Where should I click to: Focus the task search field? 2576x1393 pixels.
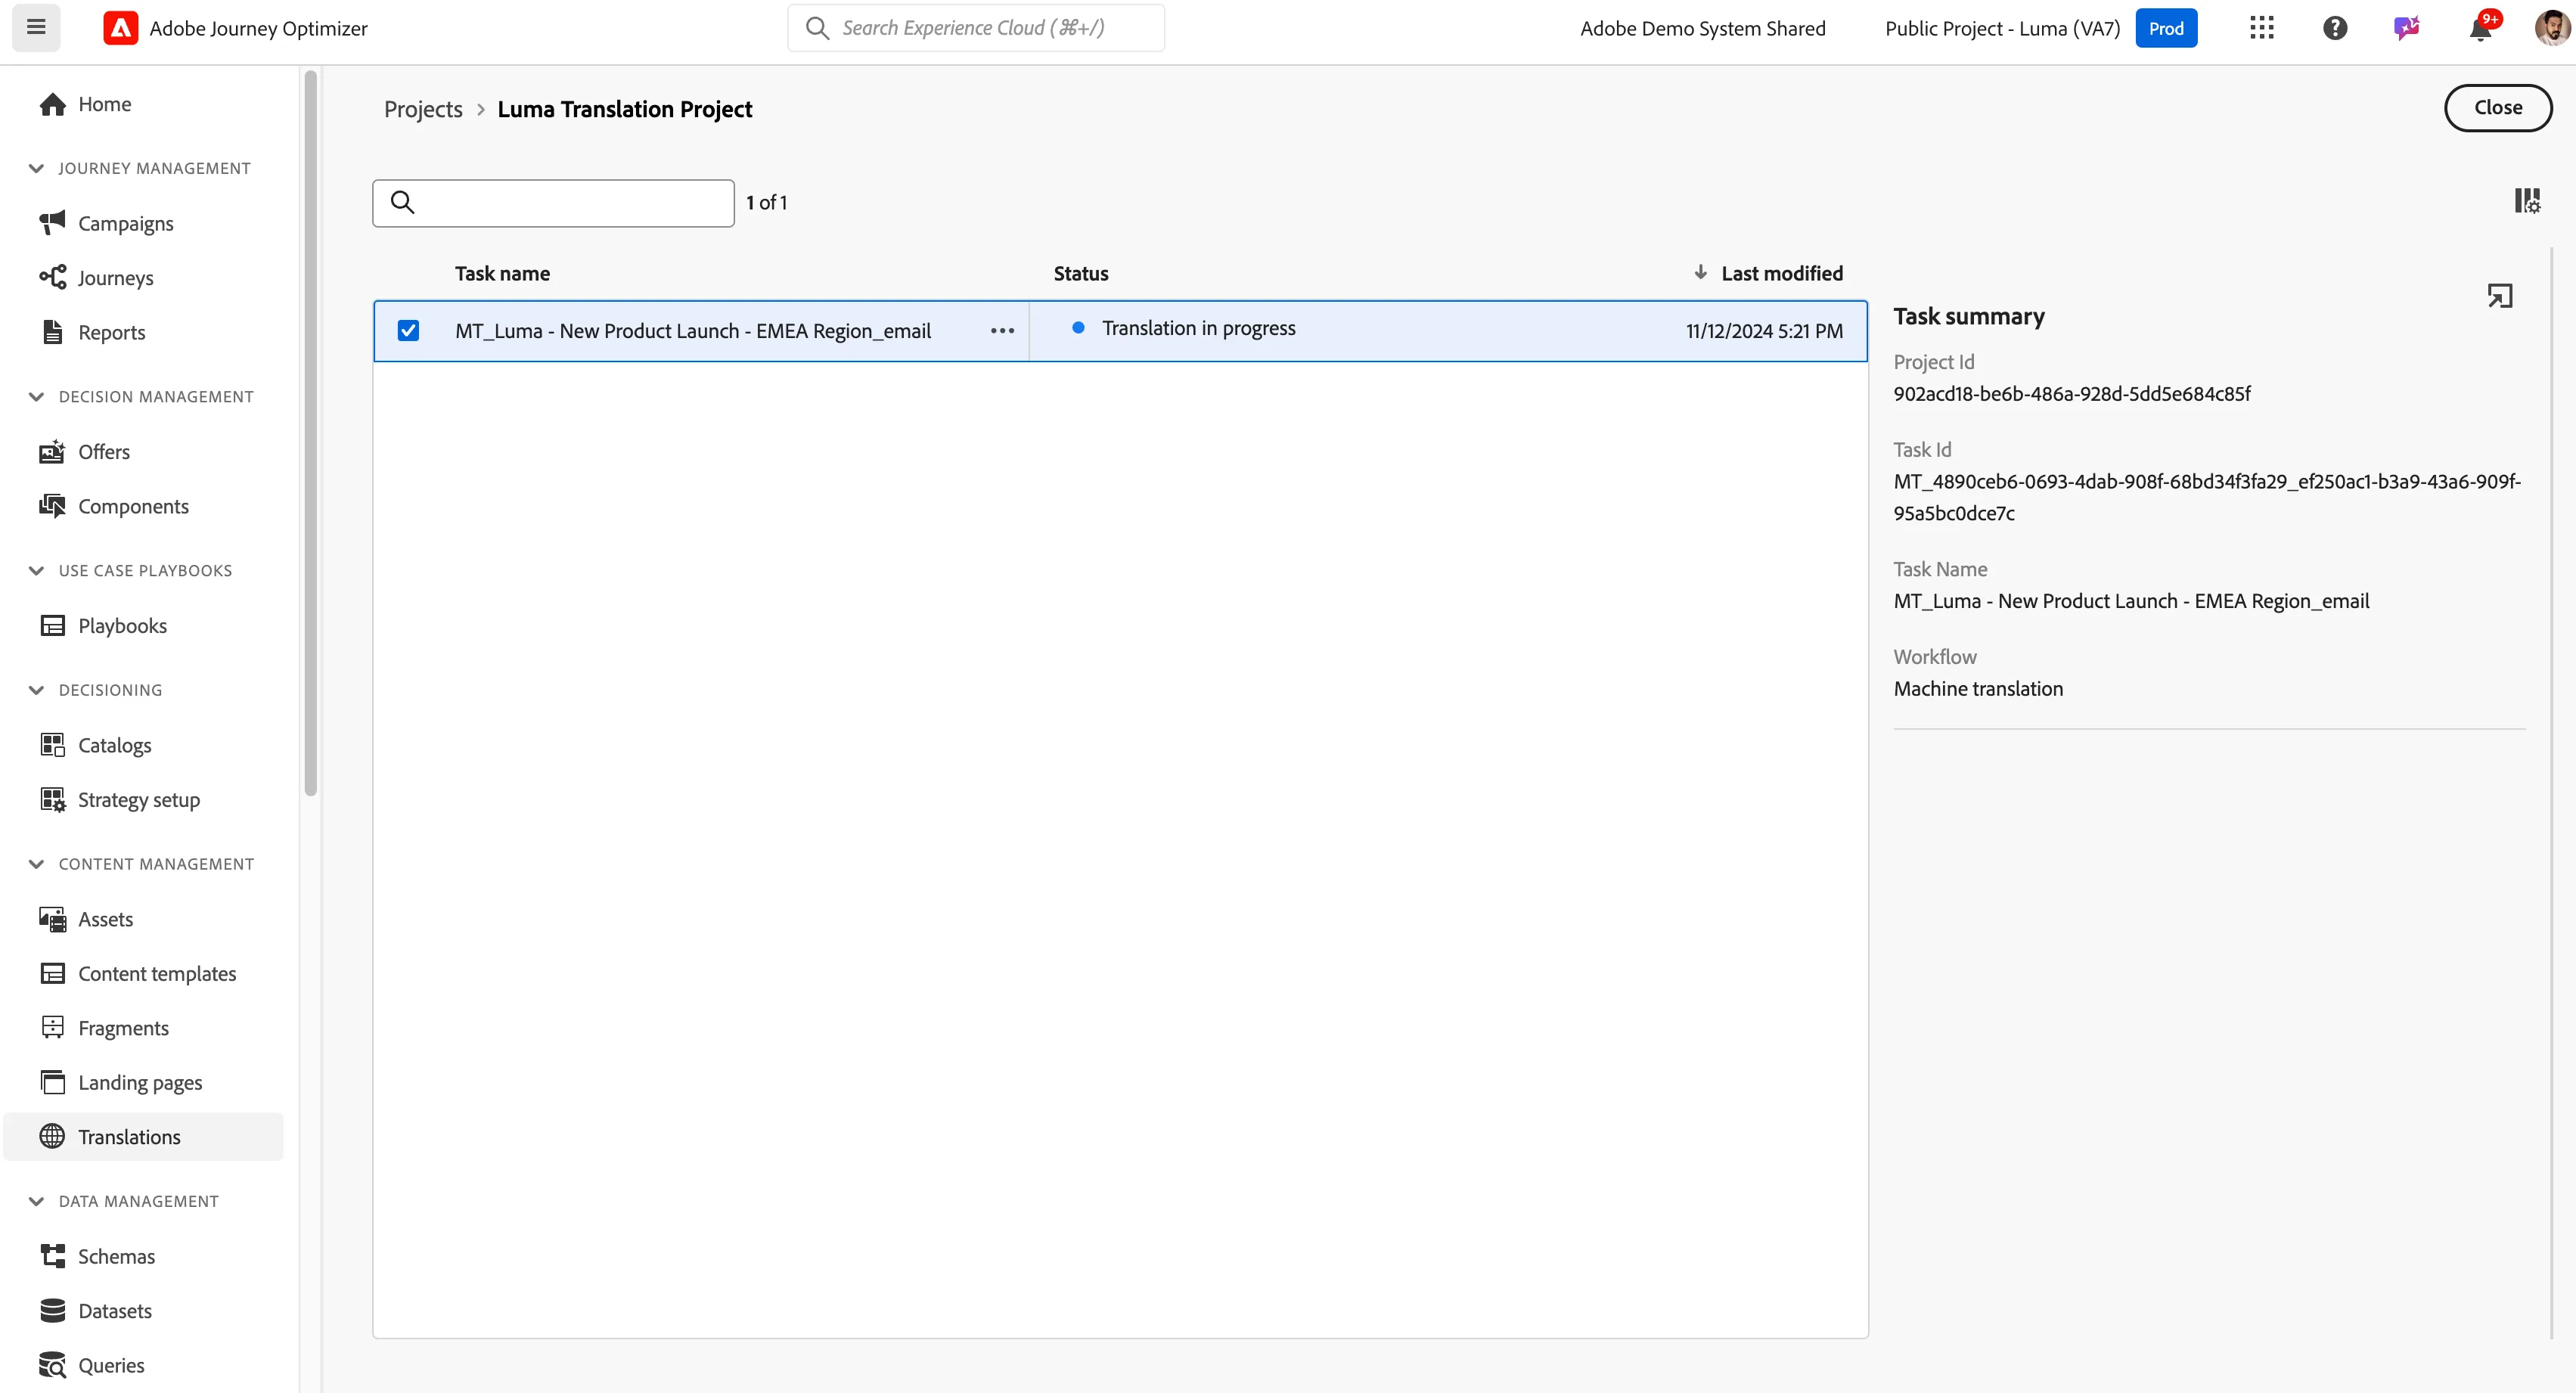click(553, 203)
